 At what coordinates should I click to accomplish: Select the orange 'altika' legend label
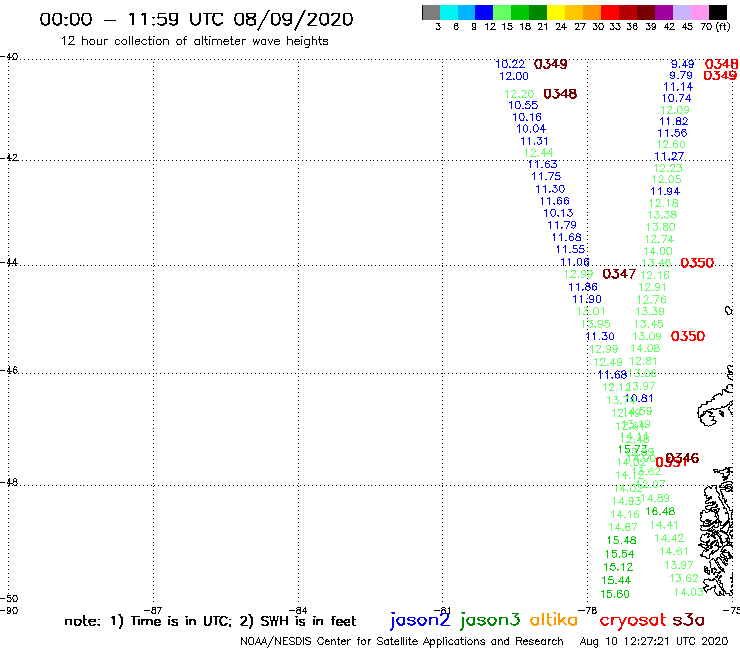[x=554, y=619]
